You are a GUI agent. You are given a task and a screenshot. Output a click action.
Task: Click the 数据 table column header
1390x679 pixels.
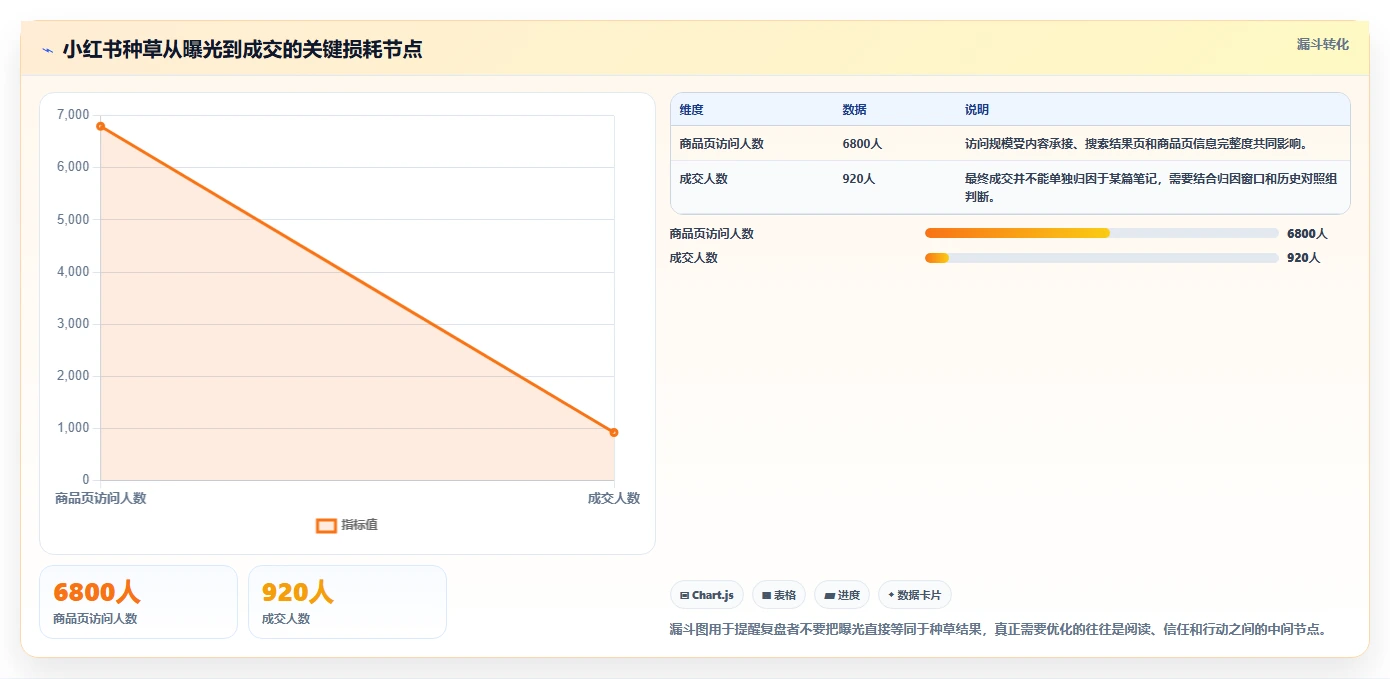[855, 110]
